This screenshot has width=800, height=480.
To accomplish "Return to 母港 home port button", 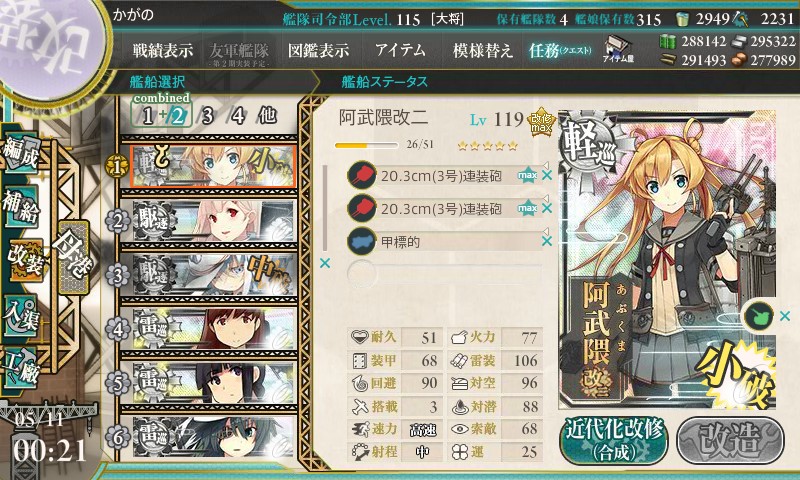I will (74, 258).
